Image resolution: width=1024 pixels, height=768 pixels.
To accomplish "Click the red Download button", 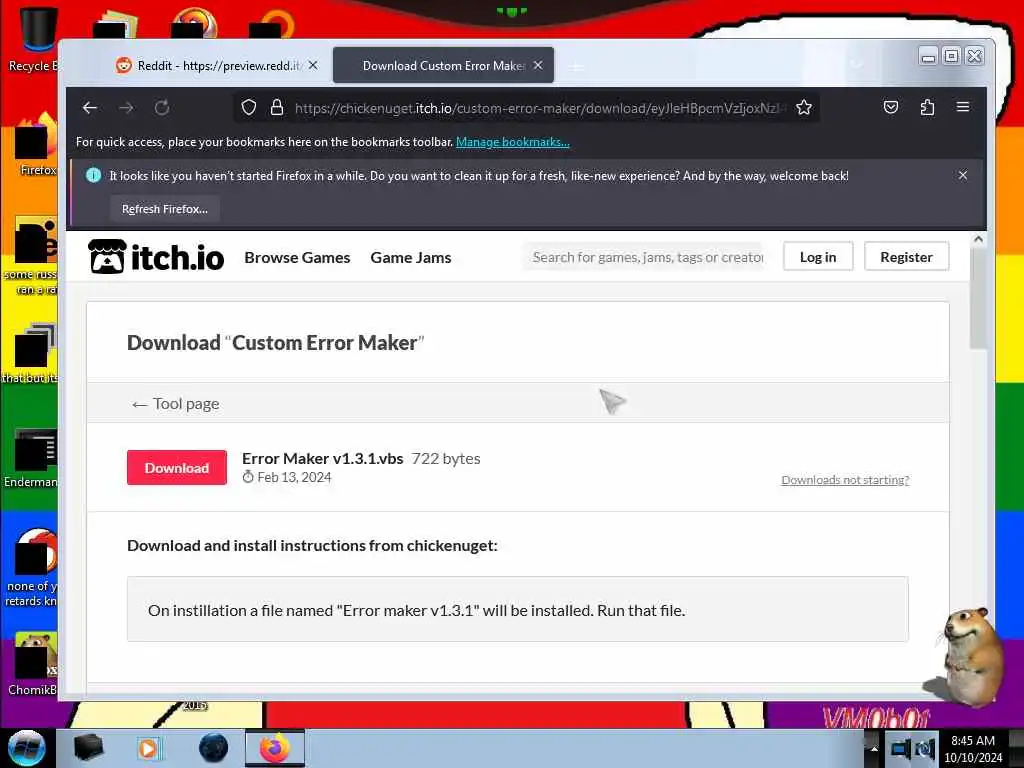I will (x=177, y=468).
